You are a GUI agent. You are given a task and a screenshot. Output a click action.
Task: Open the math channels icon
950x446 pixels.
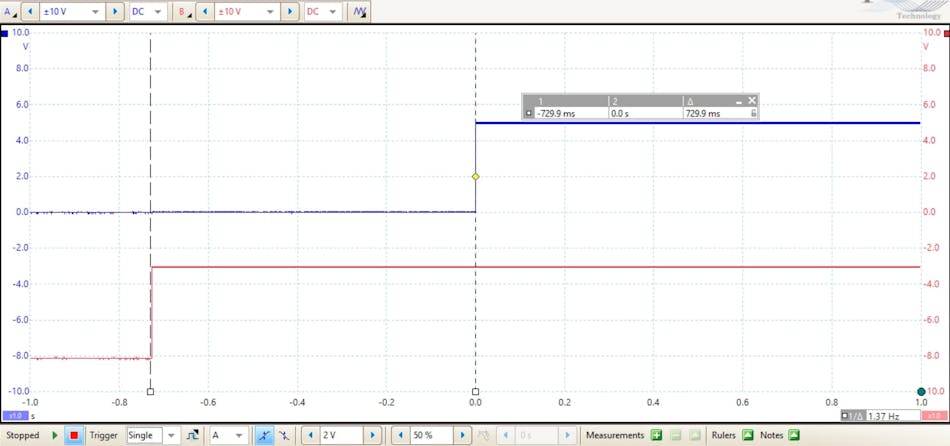360,12
